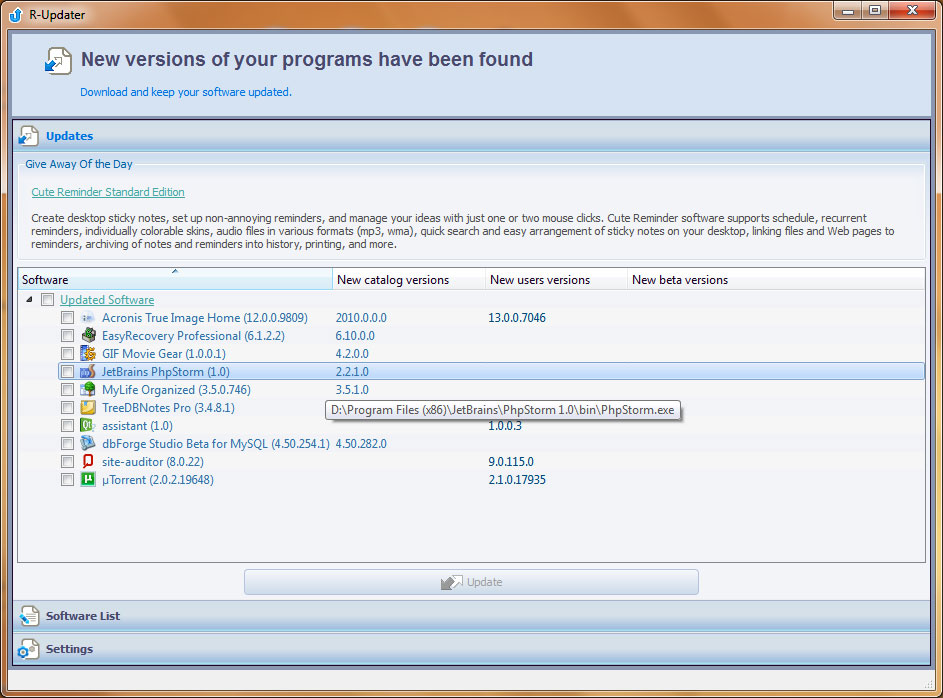This screenshot has width=943, height=698.
Task: Open the Settings panel
Action: pos(472,649)
